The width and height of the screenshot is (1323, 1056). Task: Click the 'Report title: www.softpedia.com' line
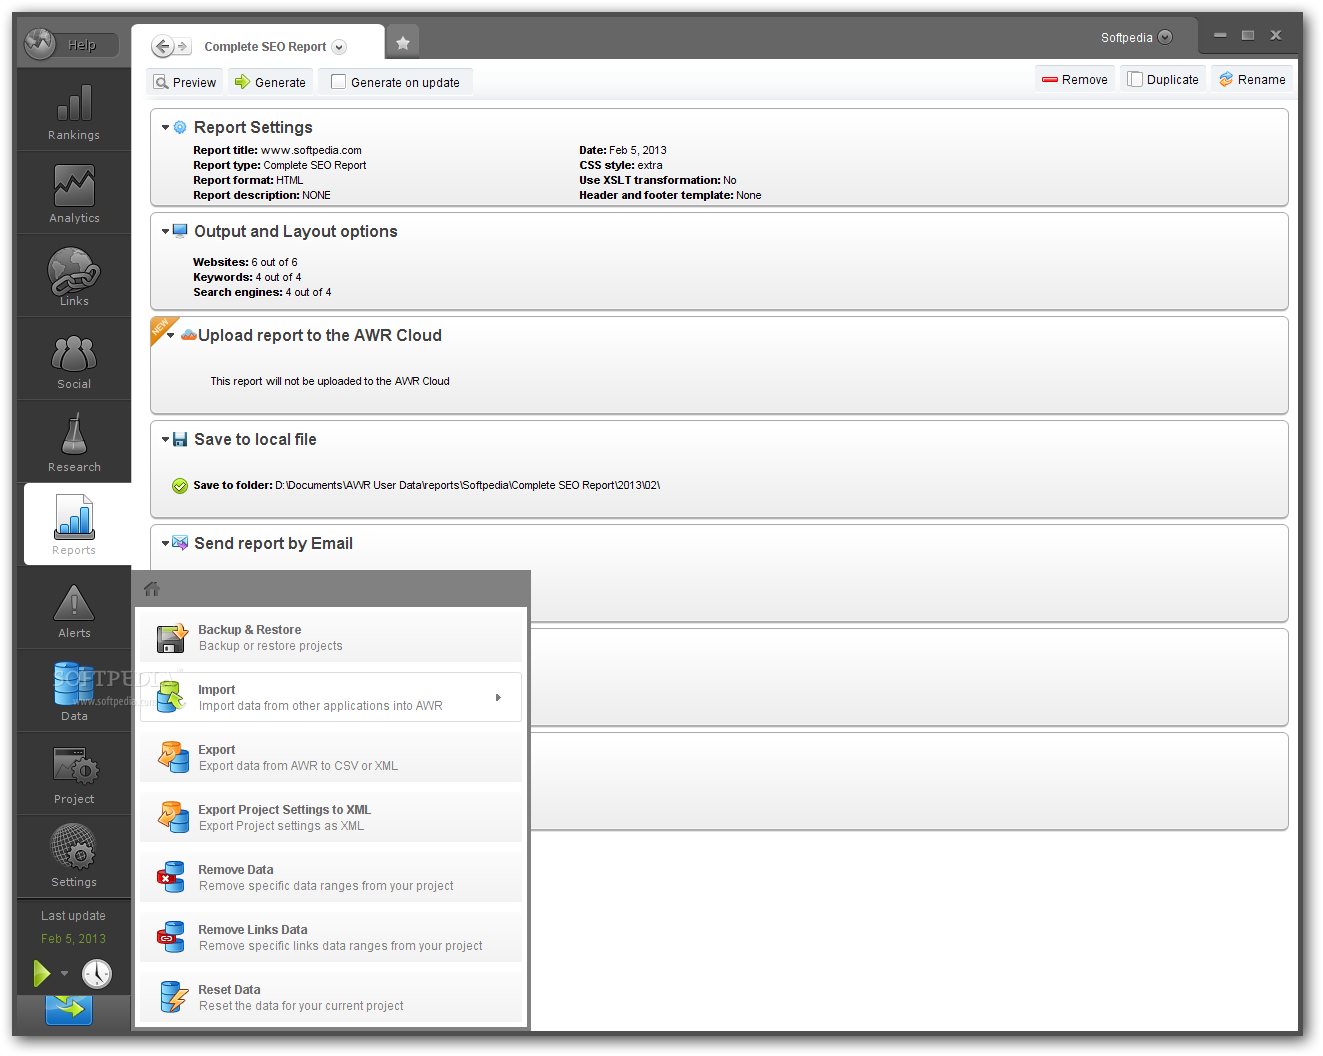pos(277,150)
